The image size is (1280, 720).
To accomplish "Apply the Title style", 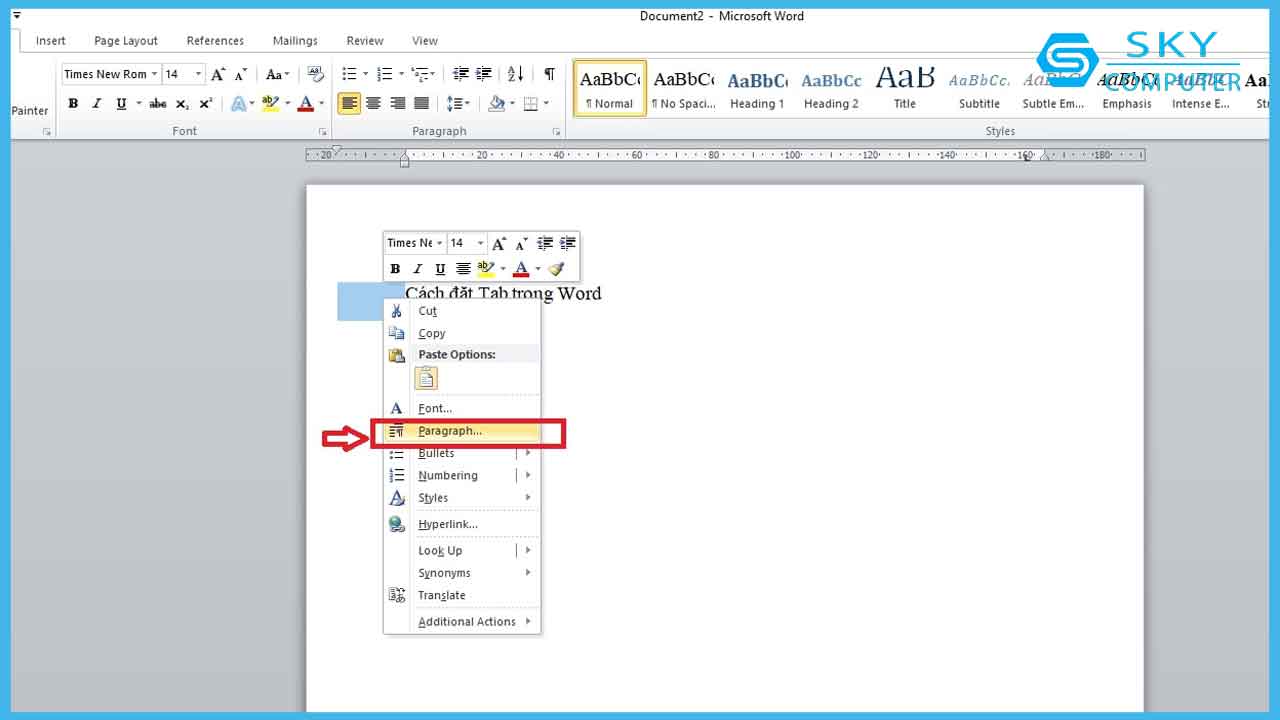I will [x=905, y=89].
